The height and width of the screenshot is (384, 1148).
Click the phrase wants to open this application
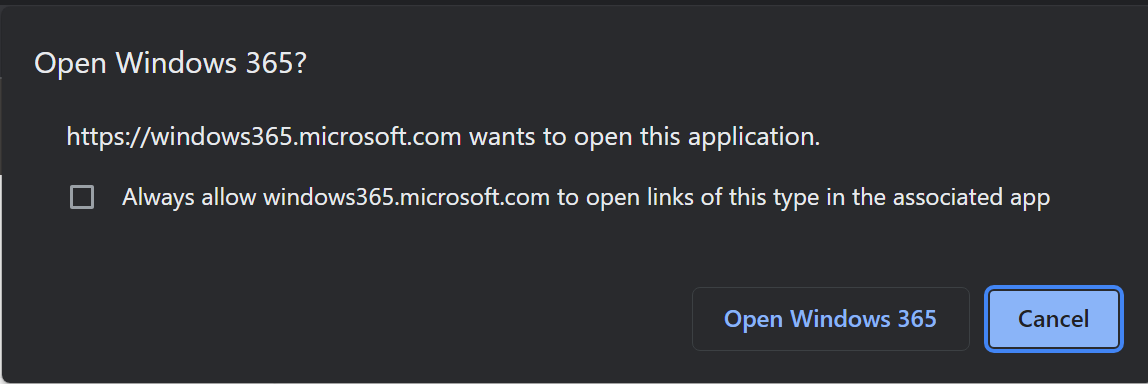click(644, 137)
